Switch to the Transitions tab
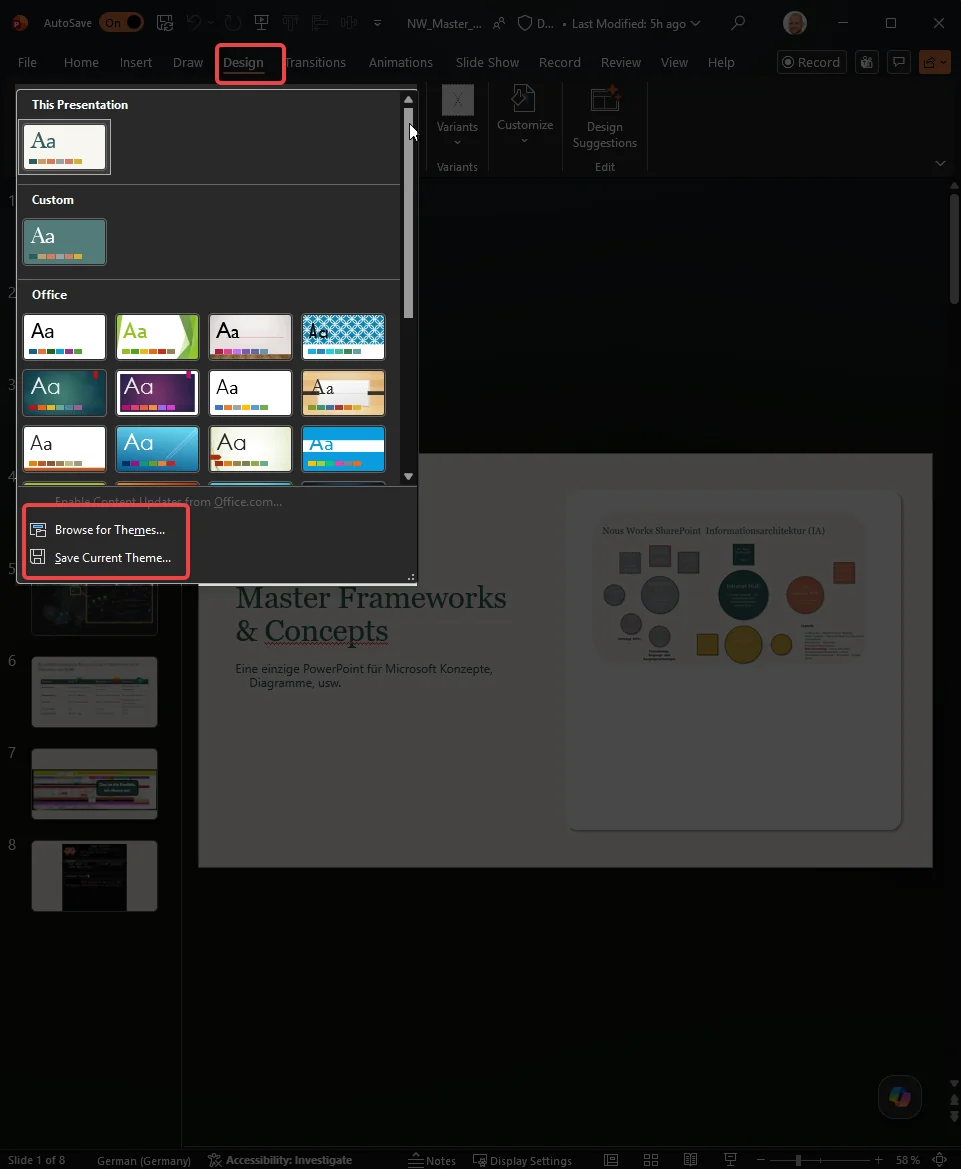961x1169 pixels. (x=315, y=63)
